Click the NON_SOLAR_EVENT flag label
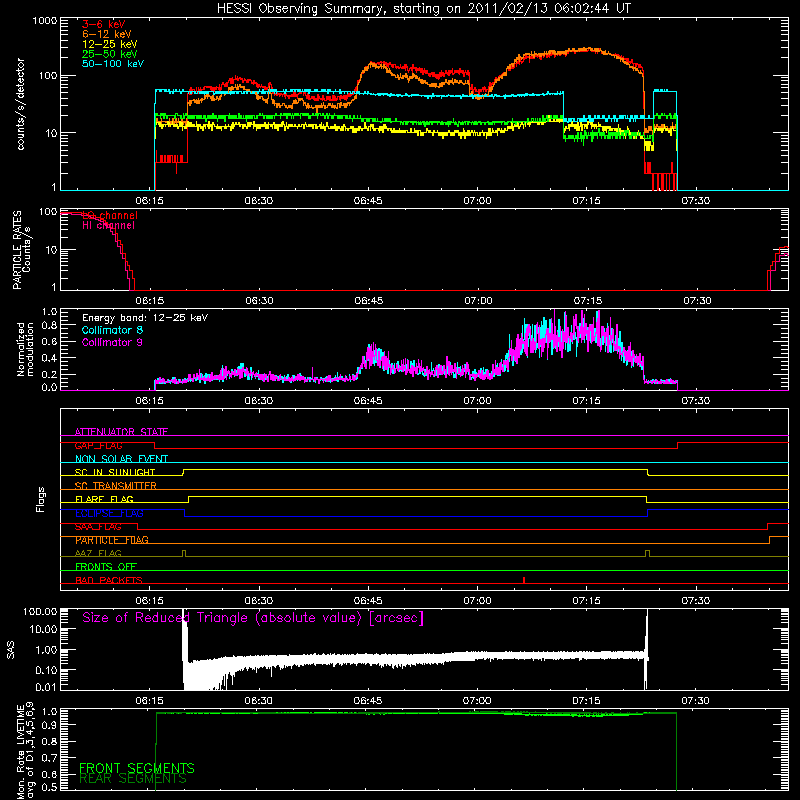This screenshot has height=800, width=800. click(121, 459)
